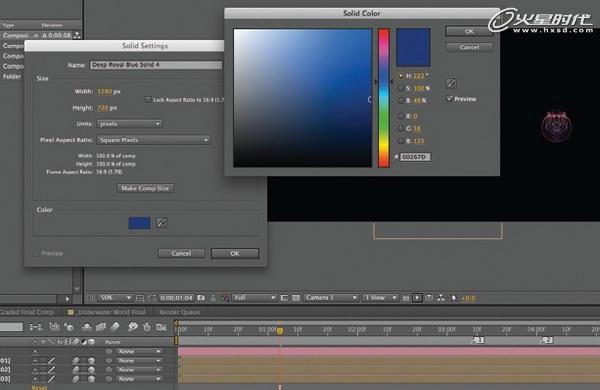Image resolution: width=600 pixels, height=390 pixels.
Task: Uncheck the Preview checkbox in Solid Color
Action: pos(450,99)
